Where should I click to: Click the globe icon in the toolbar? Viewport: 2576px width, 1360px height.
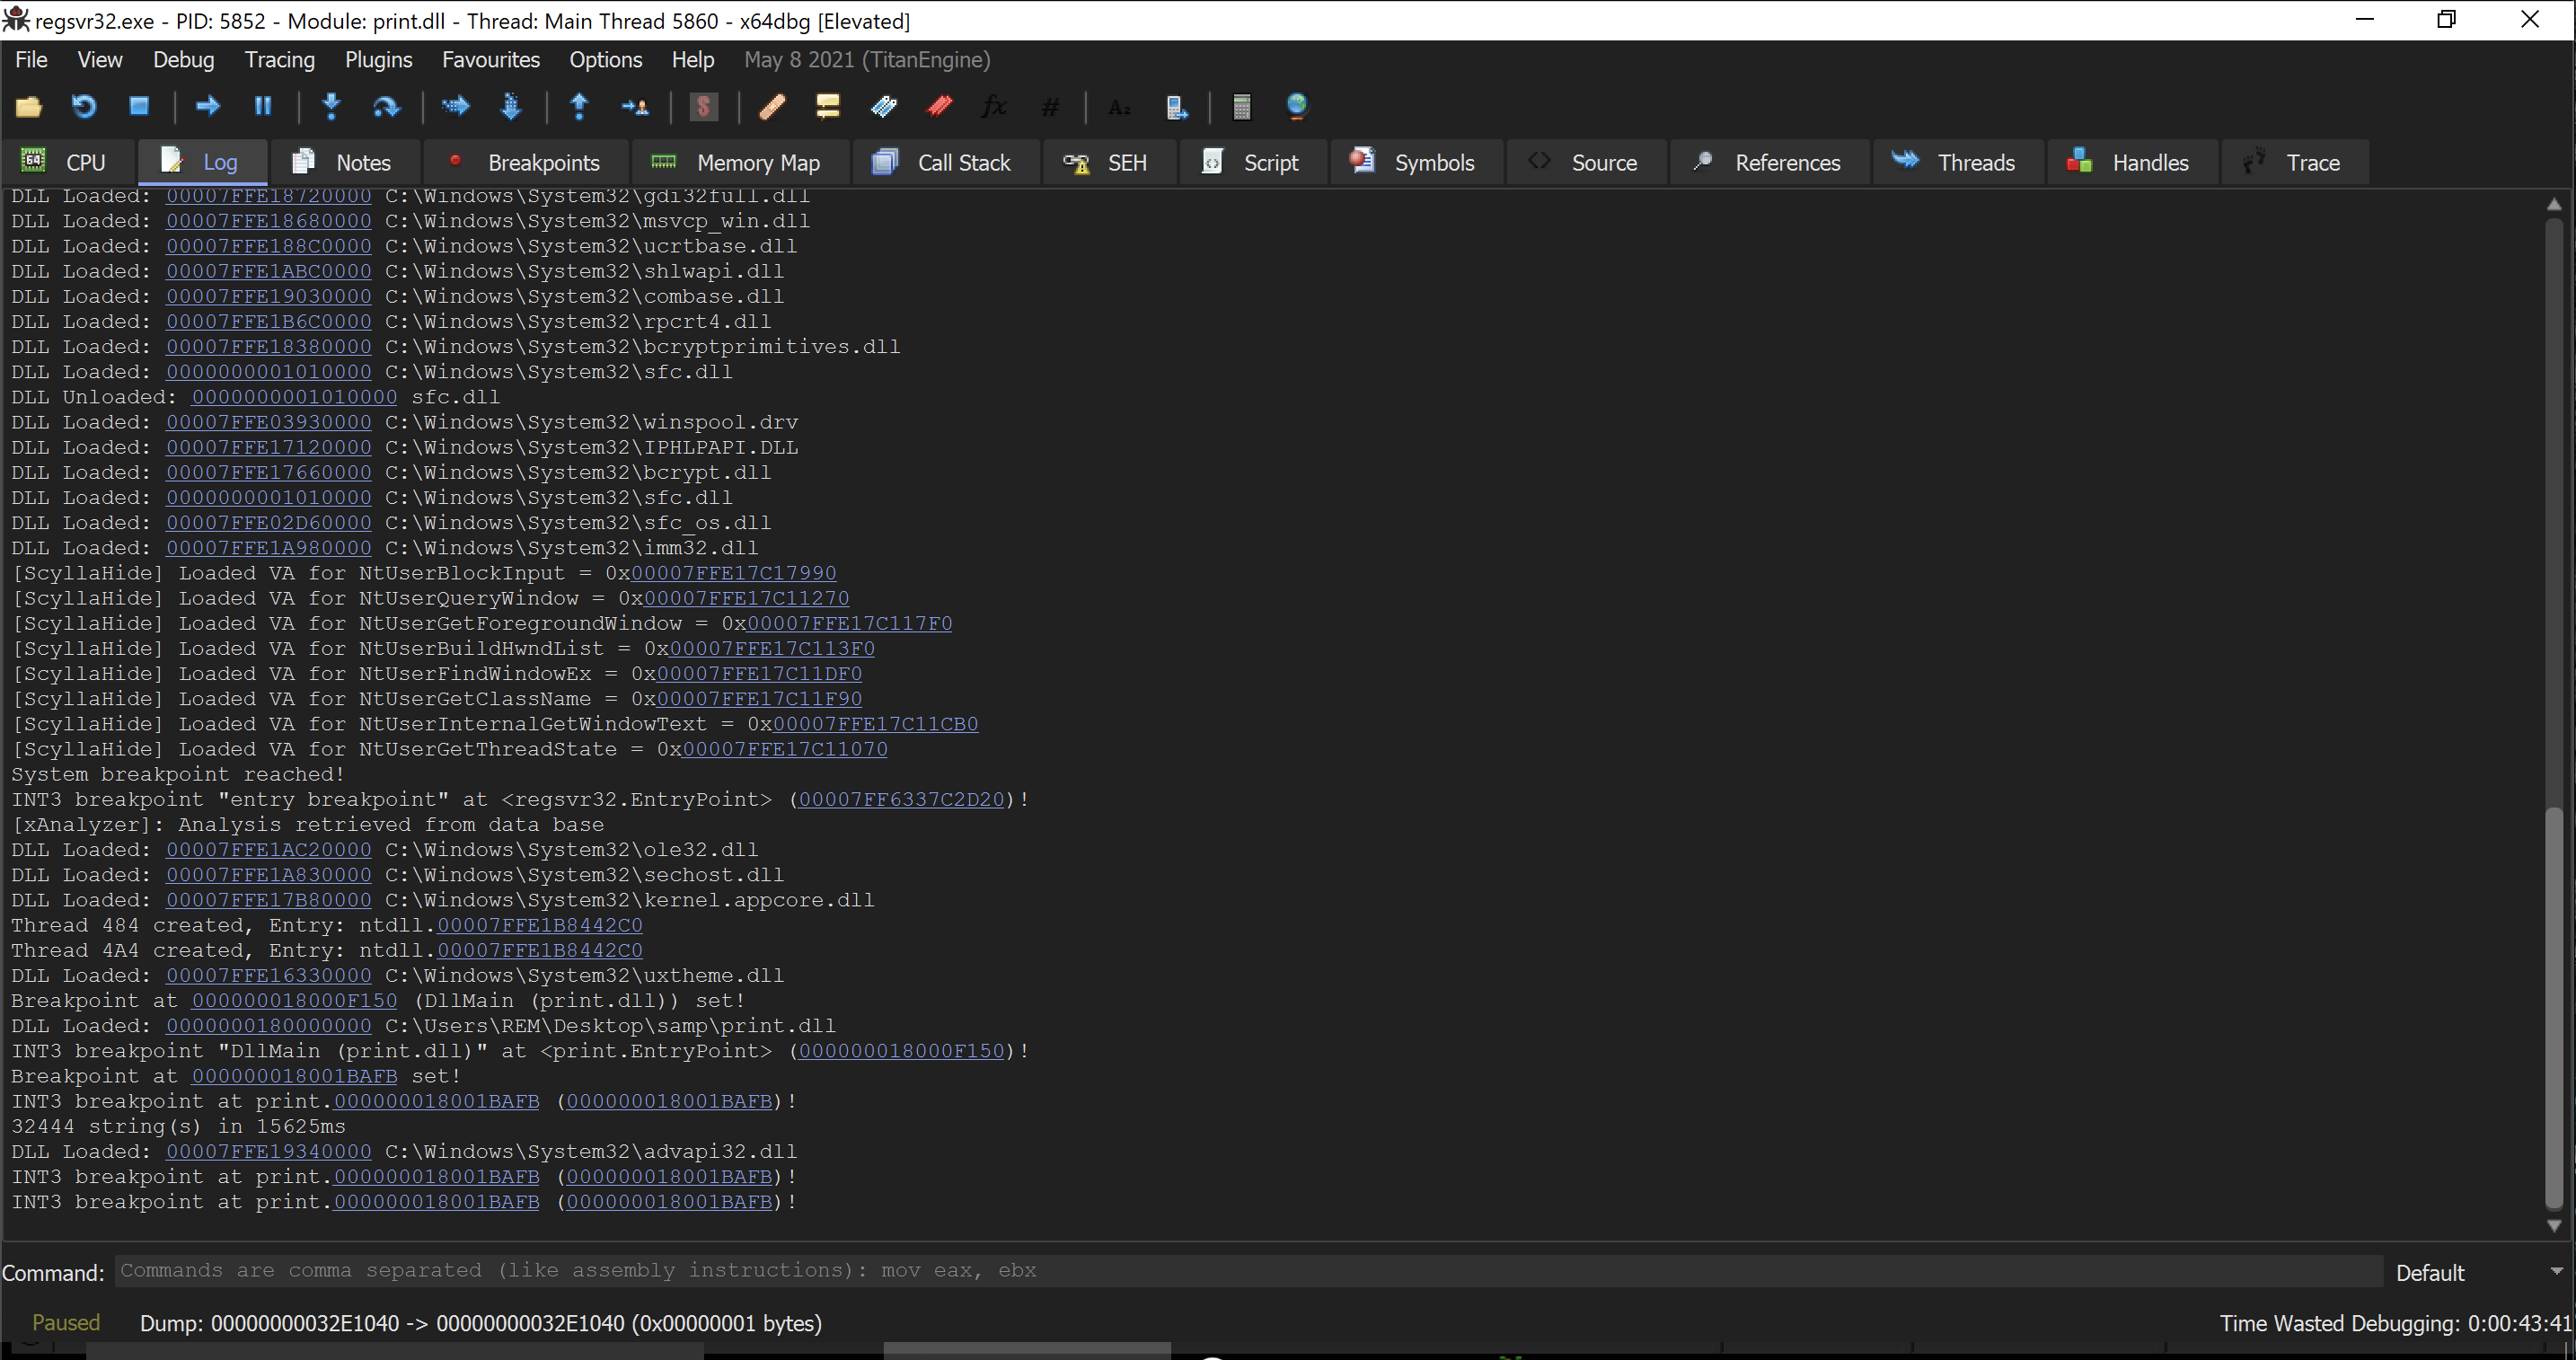1297,106
